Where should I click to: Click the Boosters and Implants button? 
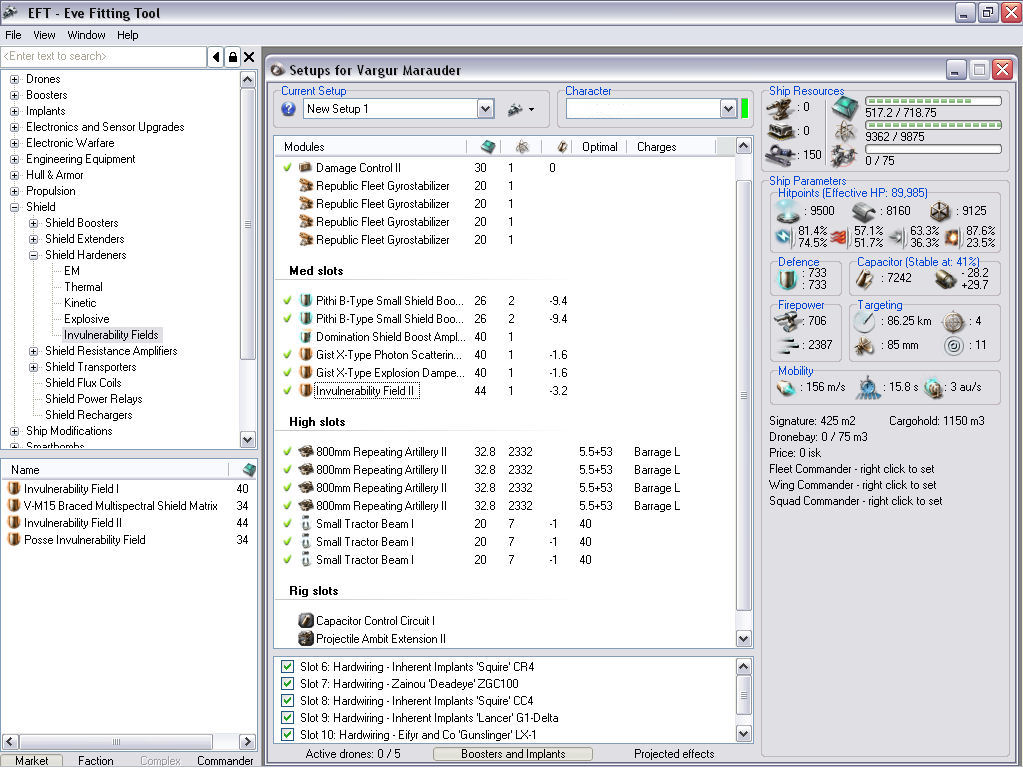pos(513,754)
